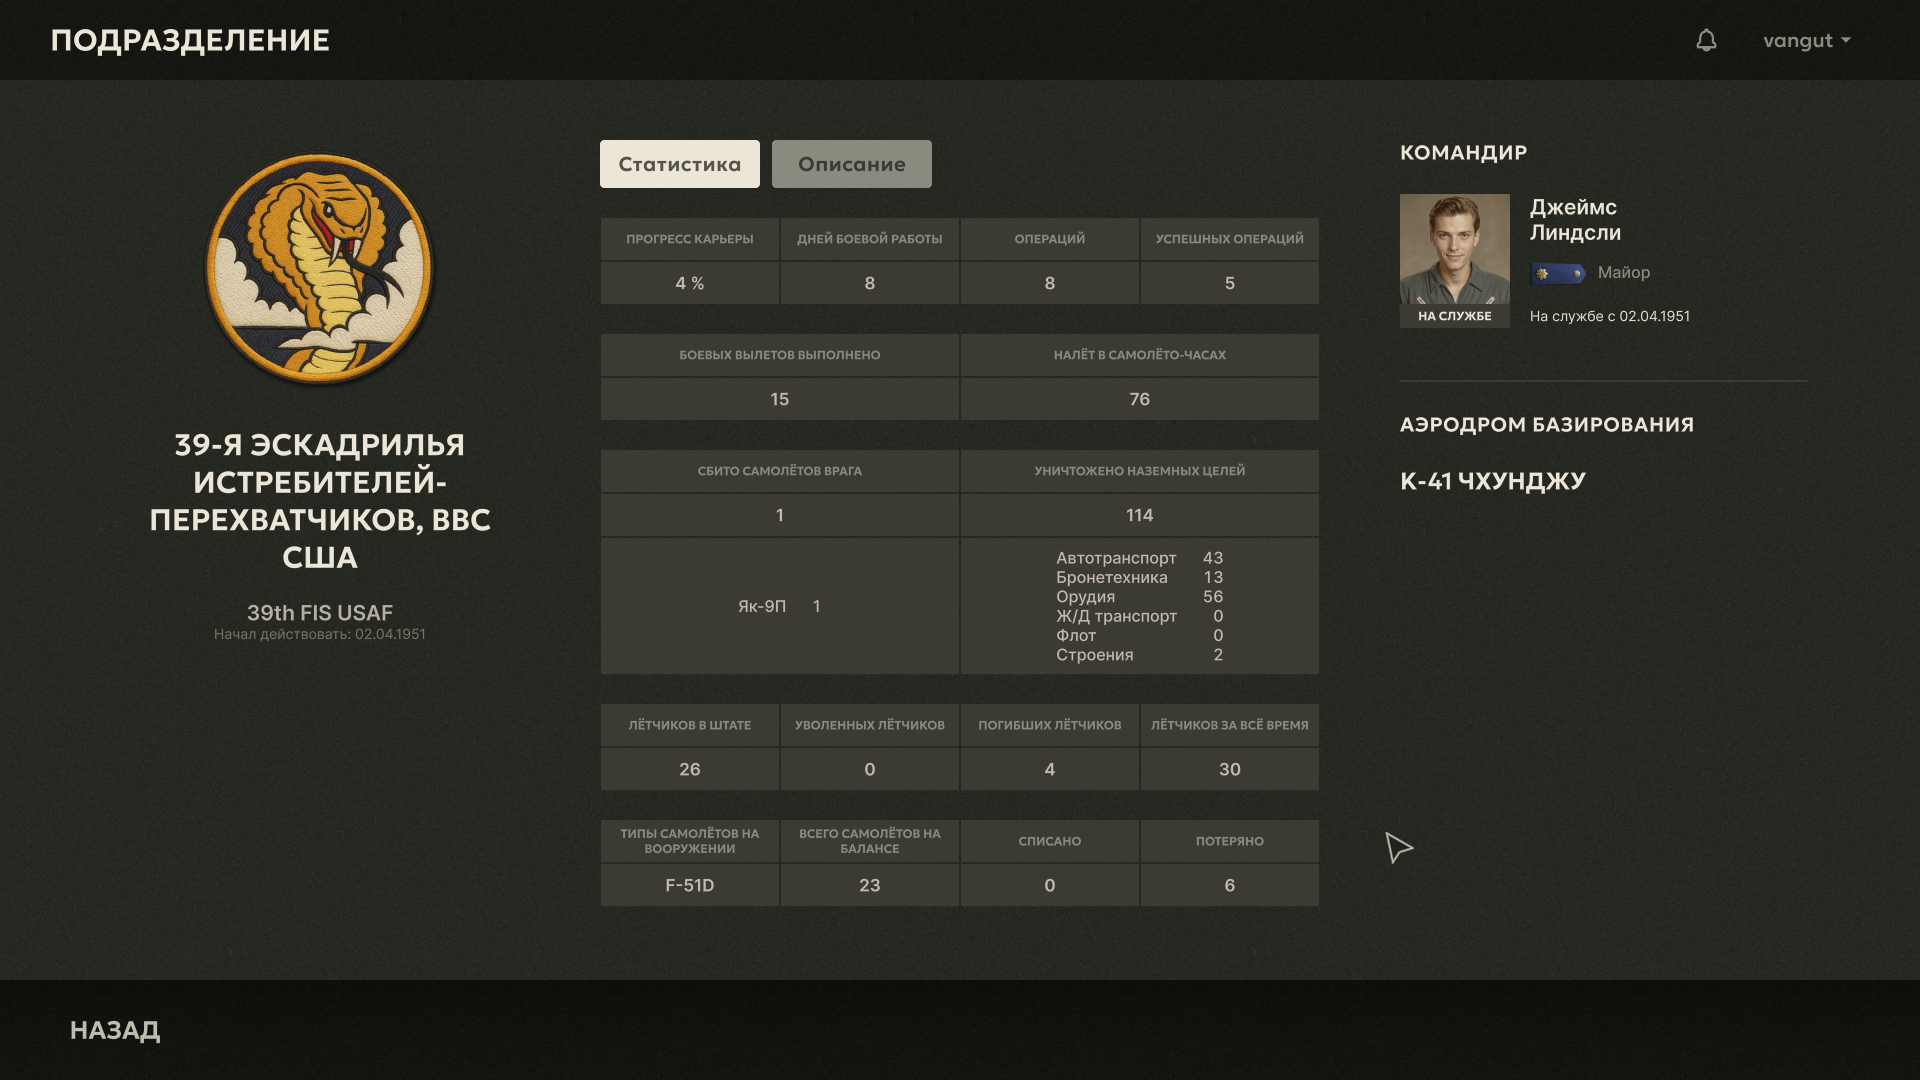Image resolution: width=1920 pixels, height=1080 pixels.
Task: Click the Начал действовать date line
Action: (x=320, y=634)
